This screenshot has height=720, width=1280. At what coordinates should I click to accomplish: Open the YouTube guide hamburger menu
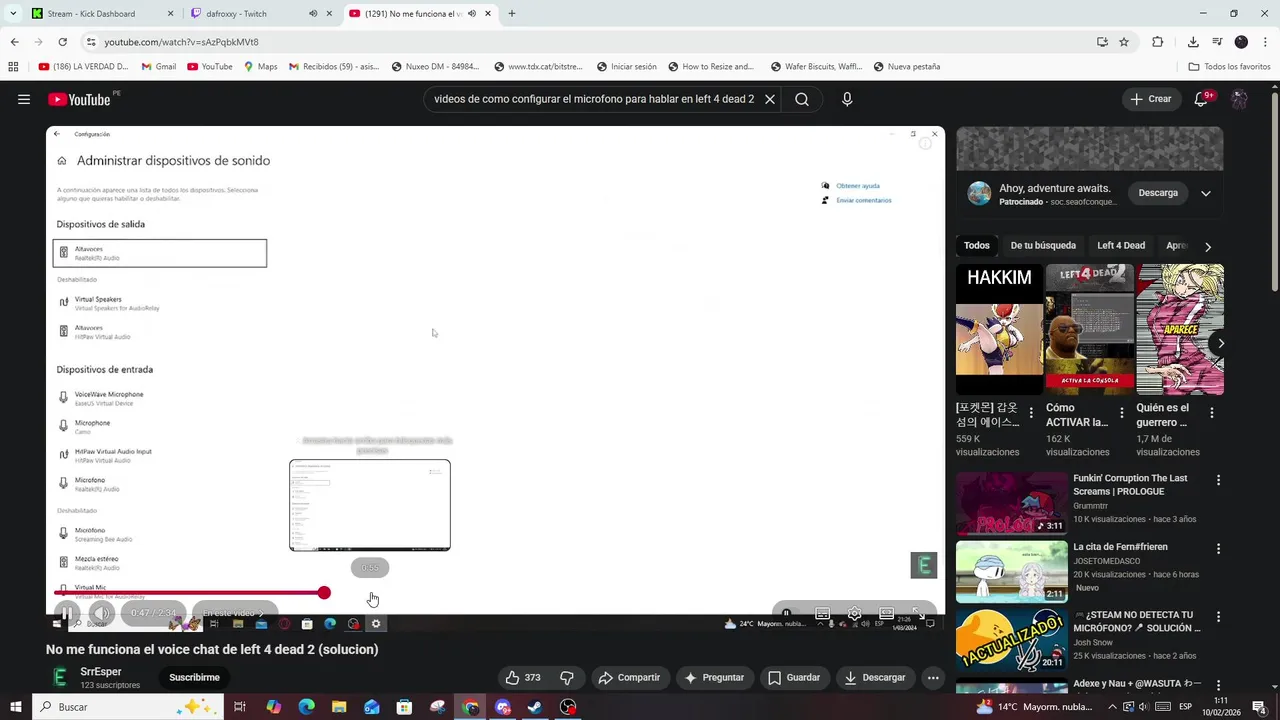pos(24,99)
